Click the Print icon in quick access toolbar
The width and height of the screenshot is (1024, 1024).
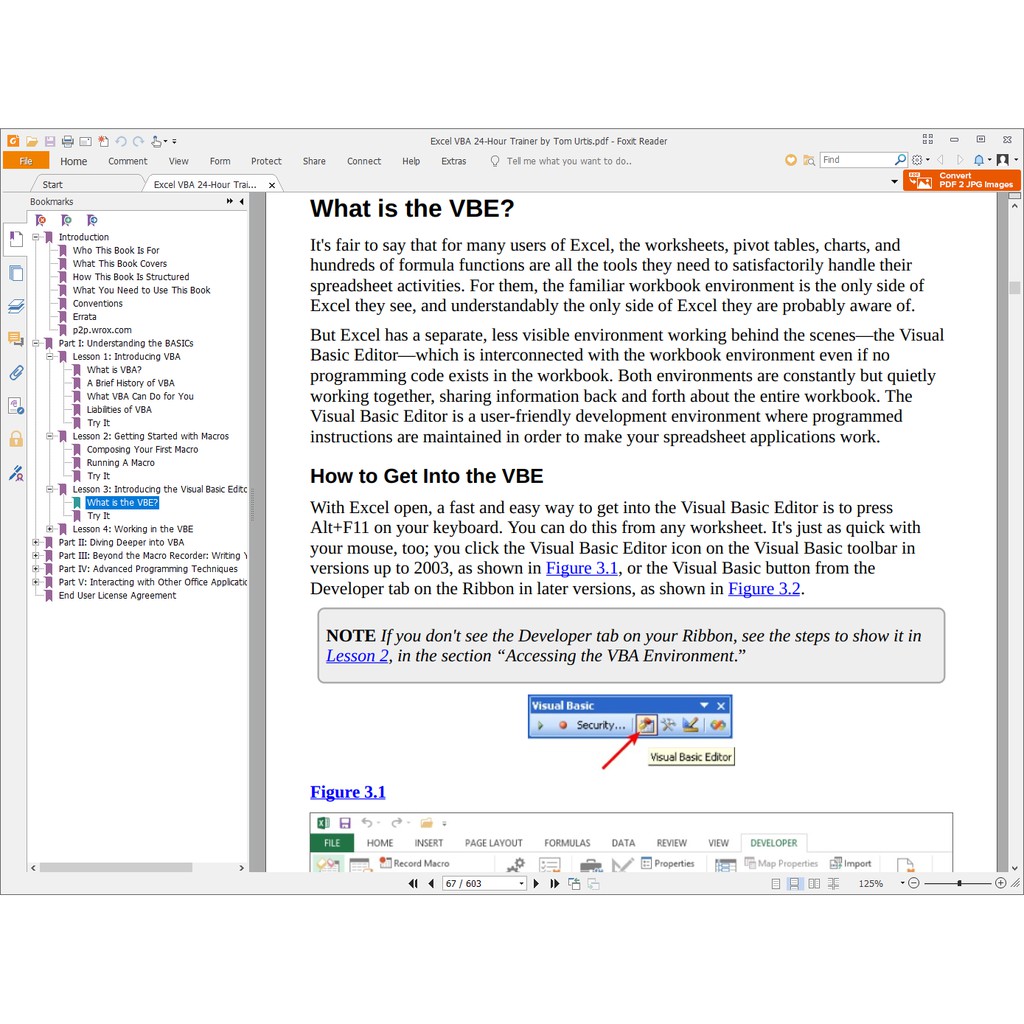68,141
